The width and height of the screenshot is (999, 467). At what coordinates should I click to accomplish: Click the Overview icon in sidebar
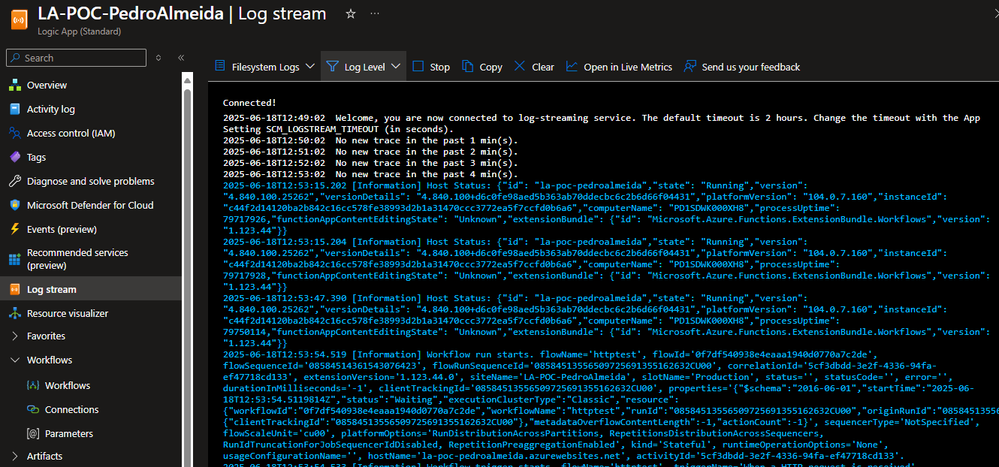[15, 85]
